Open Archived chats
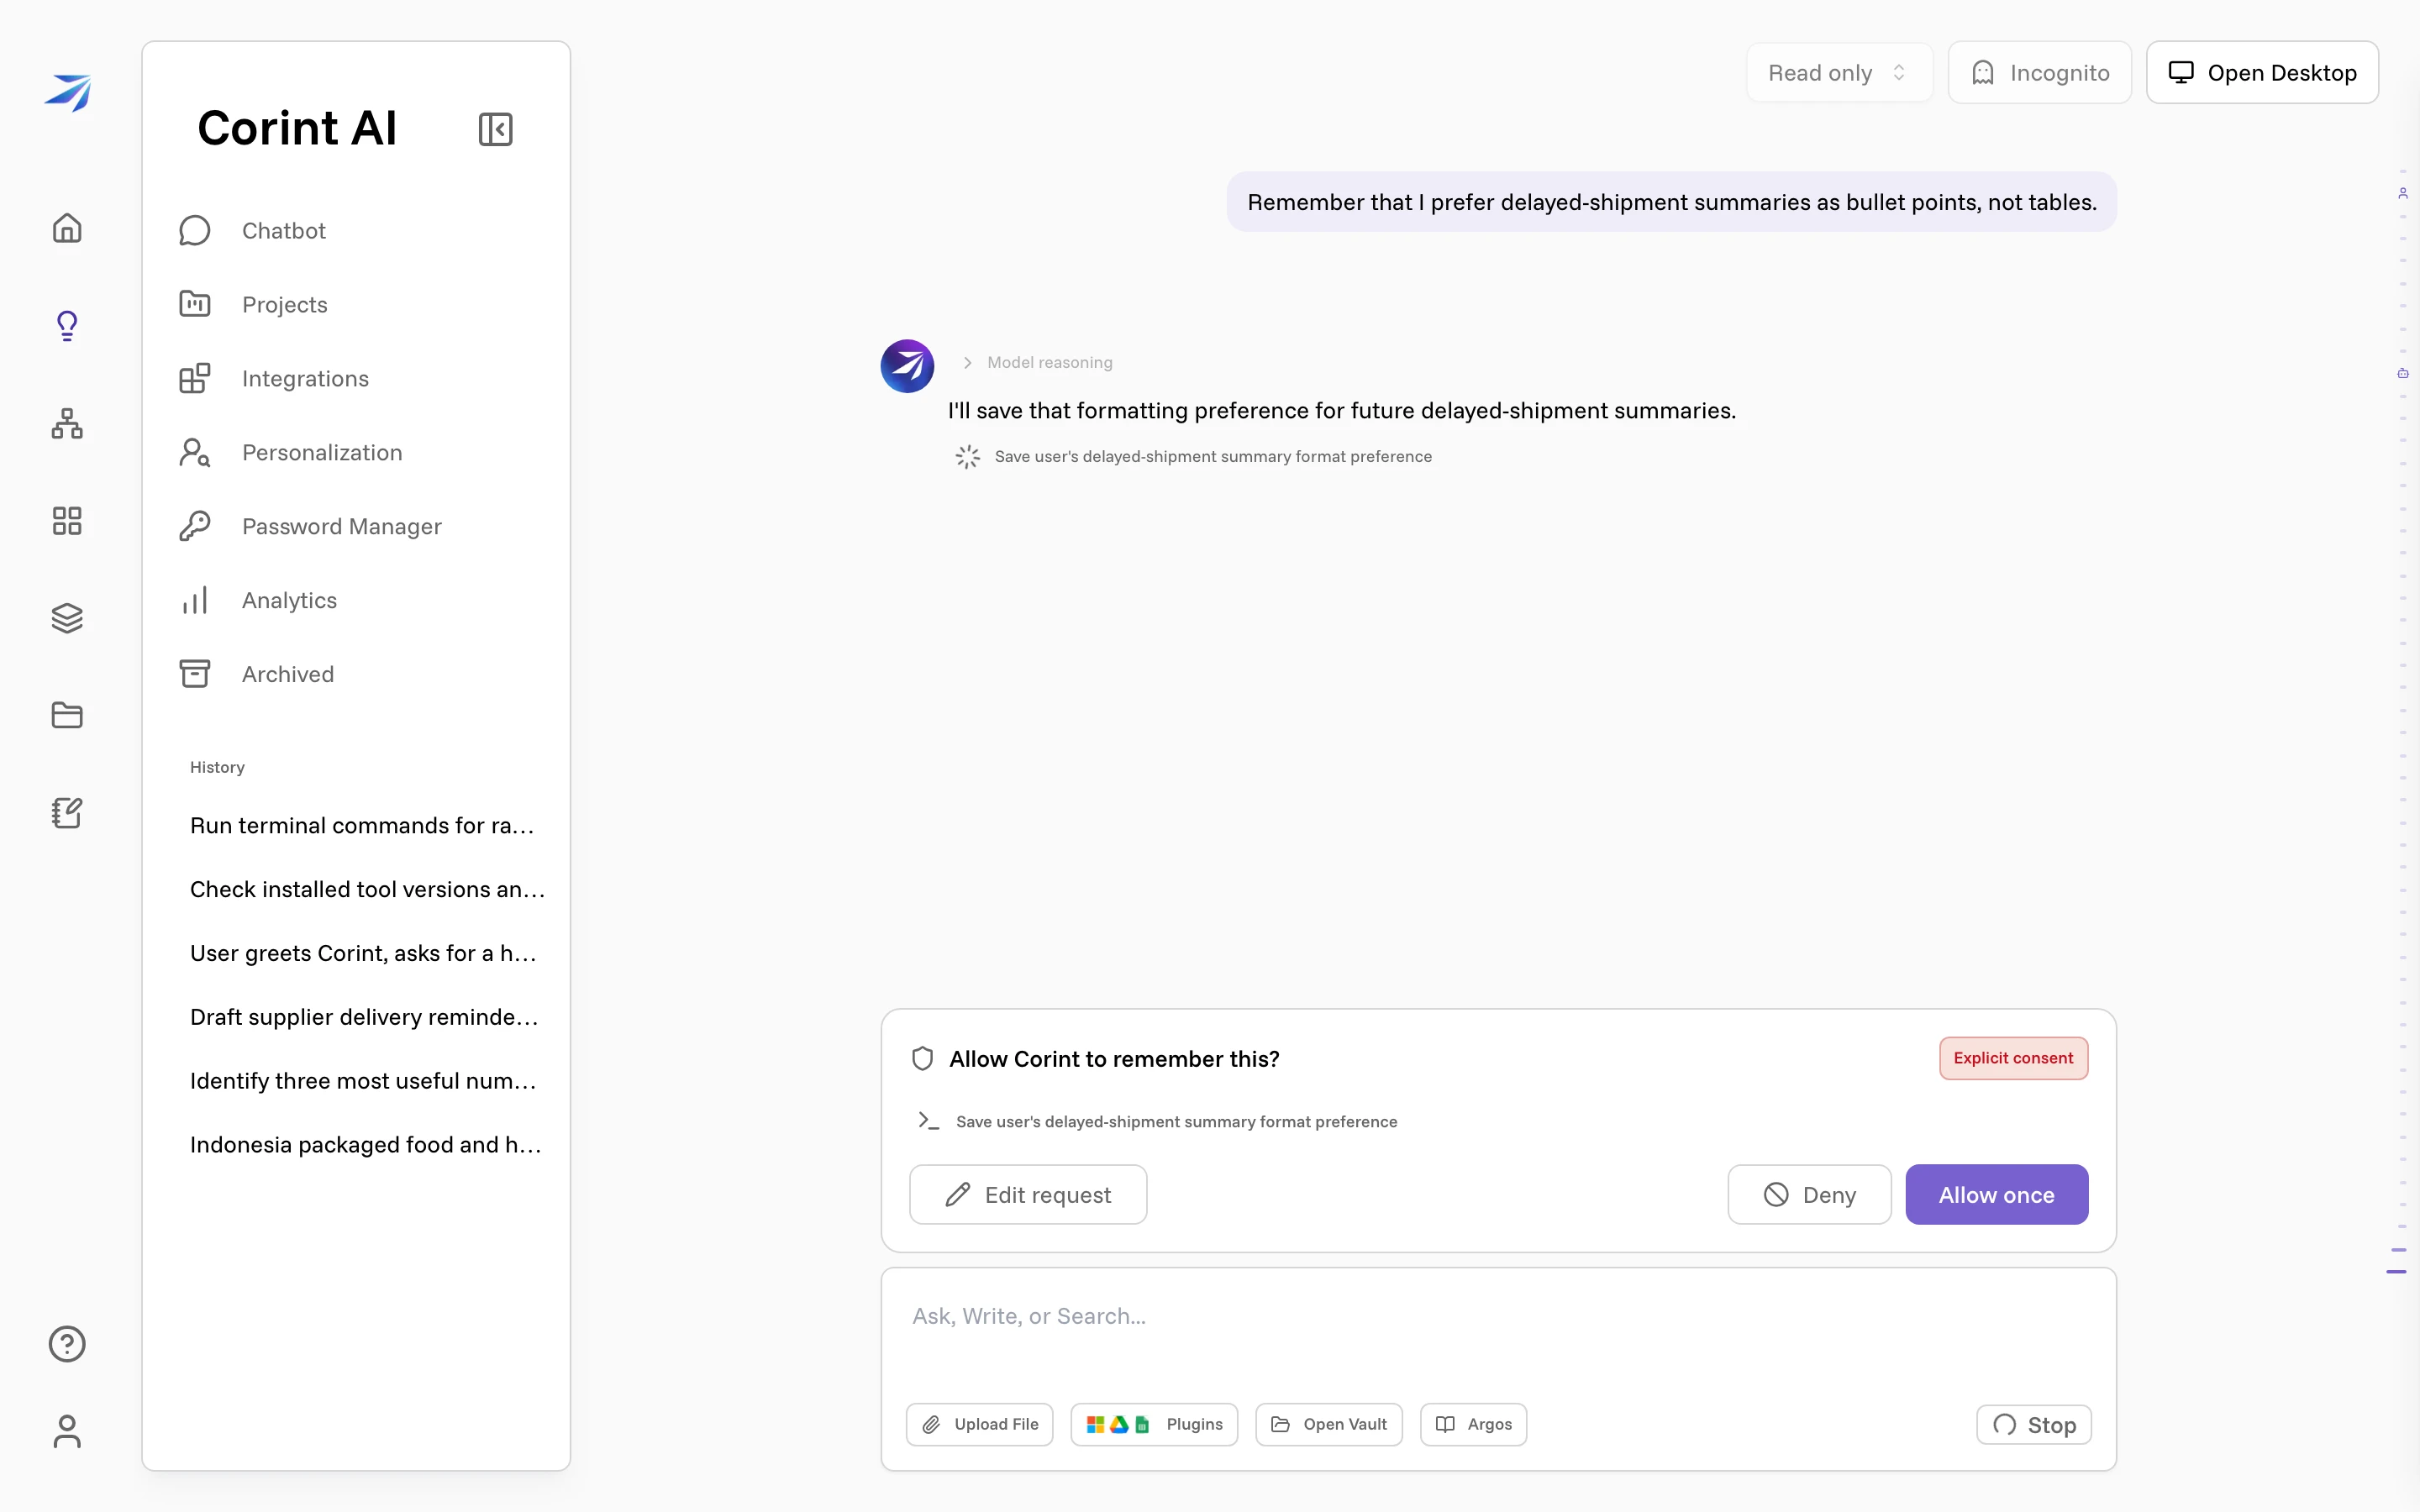2420x1512 pixels. [x=356, y=674]
